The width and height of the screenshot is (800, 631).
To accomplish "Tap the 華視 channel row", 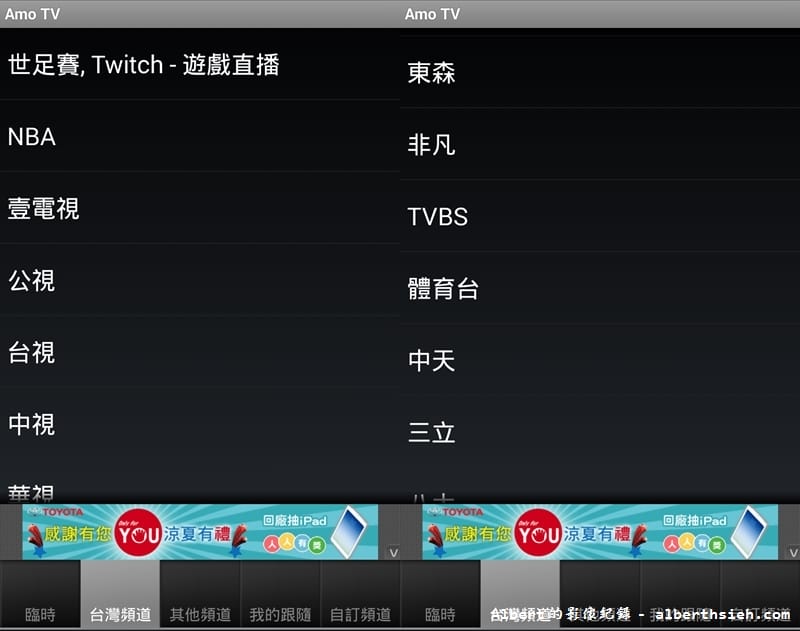I will point(200,483).
